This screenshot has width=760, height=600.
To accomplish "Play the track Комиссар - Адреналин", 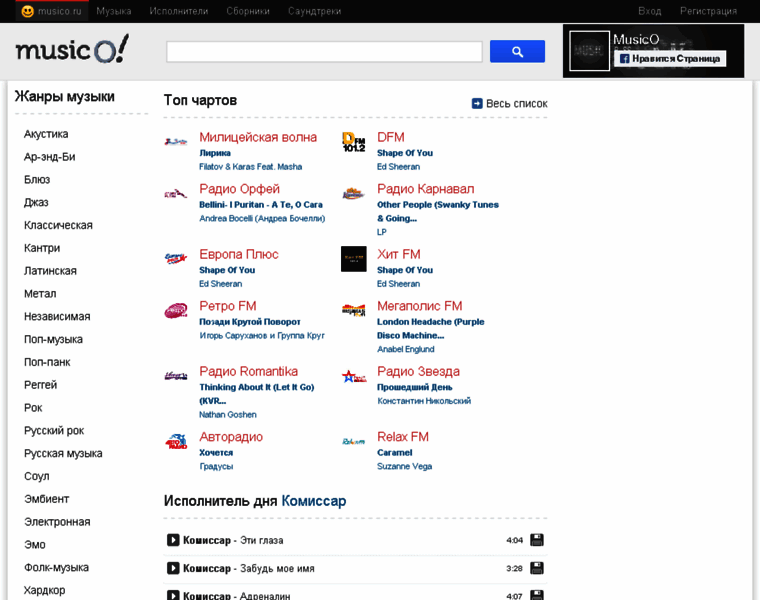I will 173,595.
